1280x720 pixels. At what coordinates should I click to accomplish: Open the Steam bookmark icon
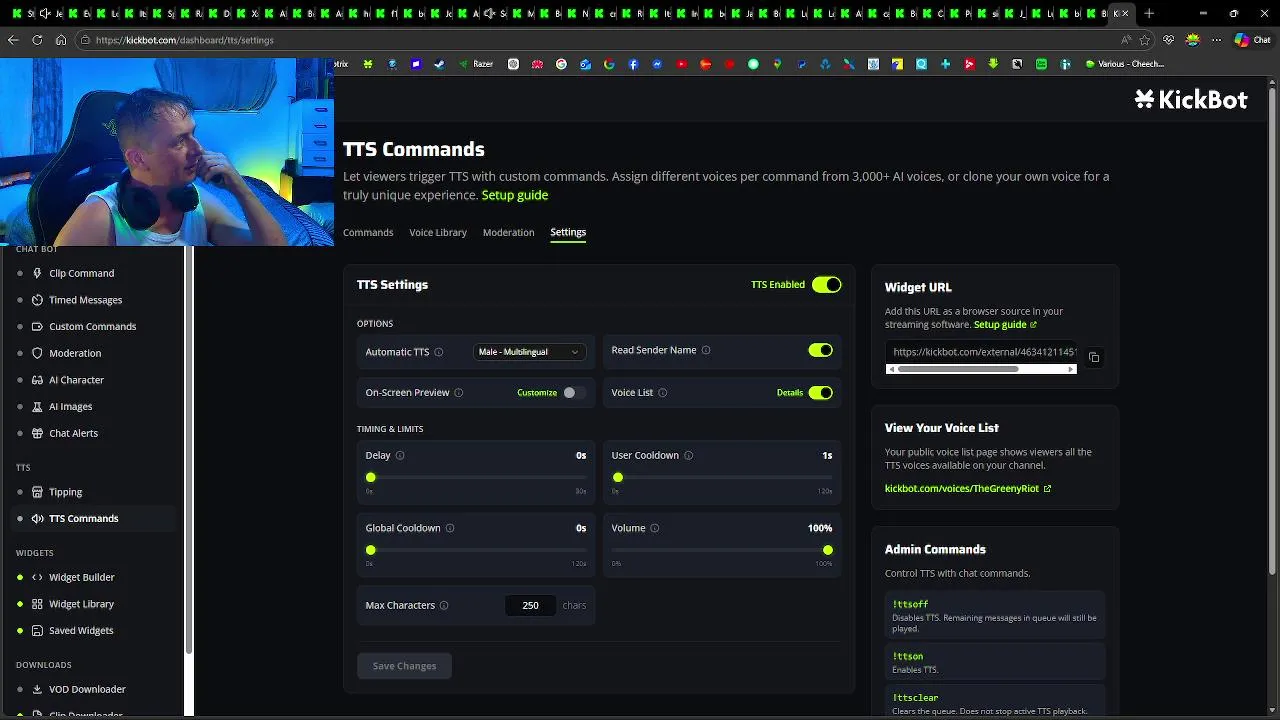(x=440, y=64)
